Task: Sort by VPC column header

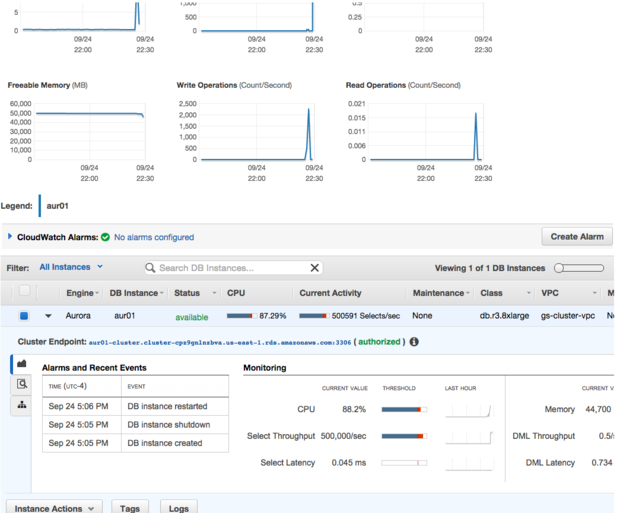Action: tap(568, 293)
